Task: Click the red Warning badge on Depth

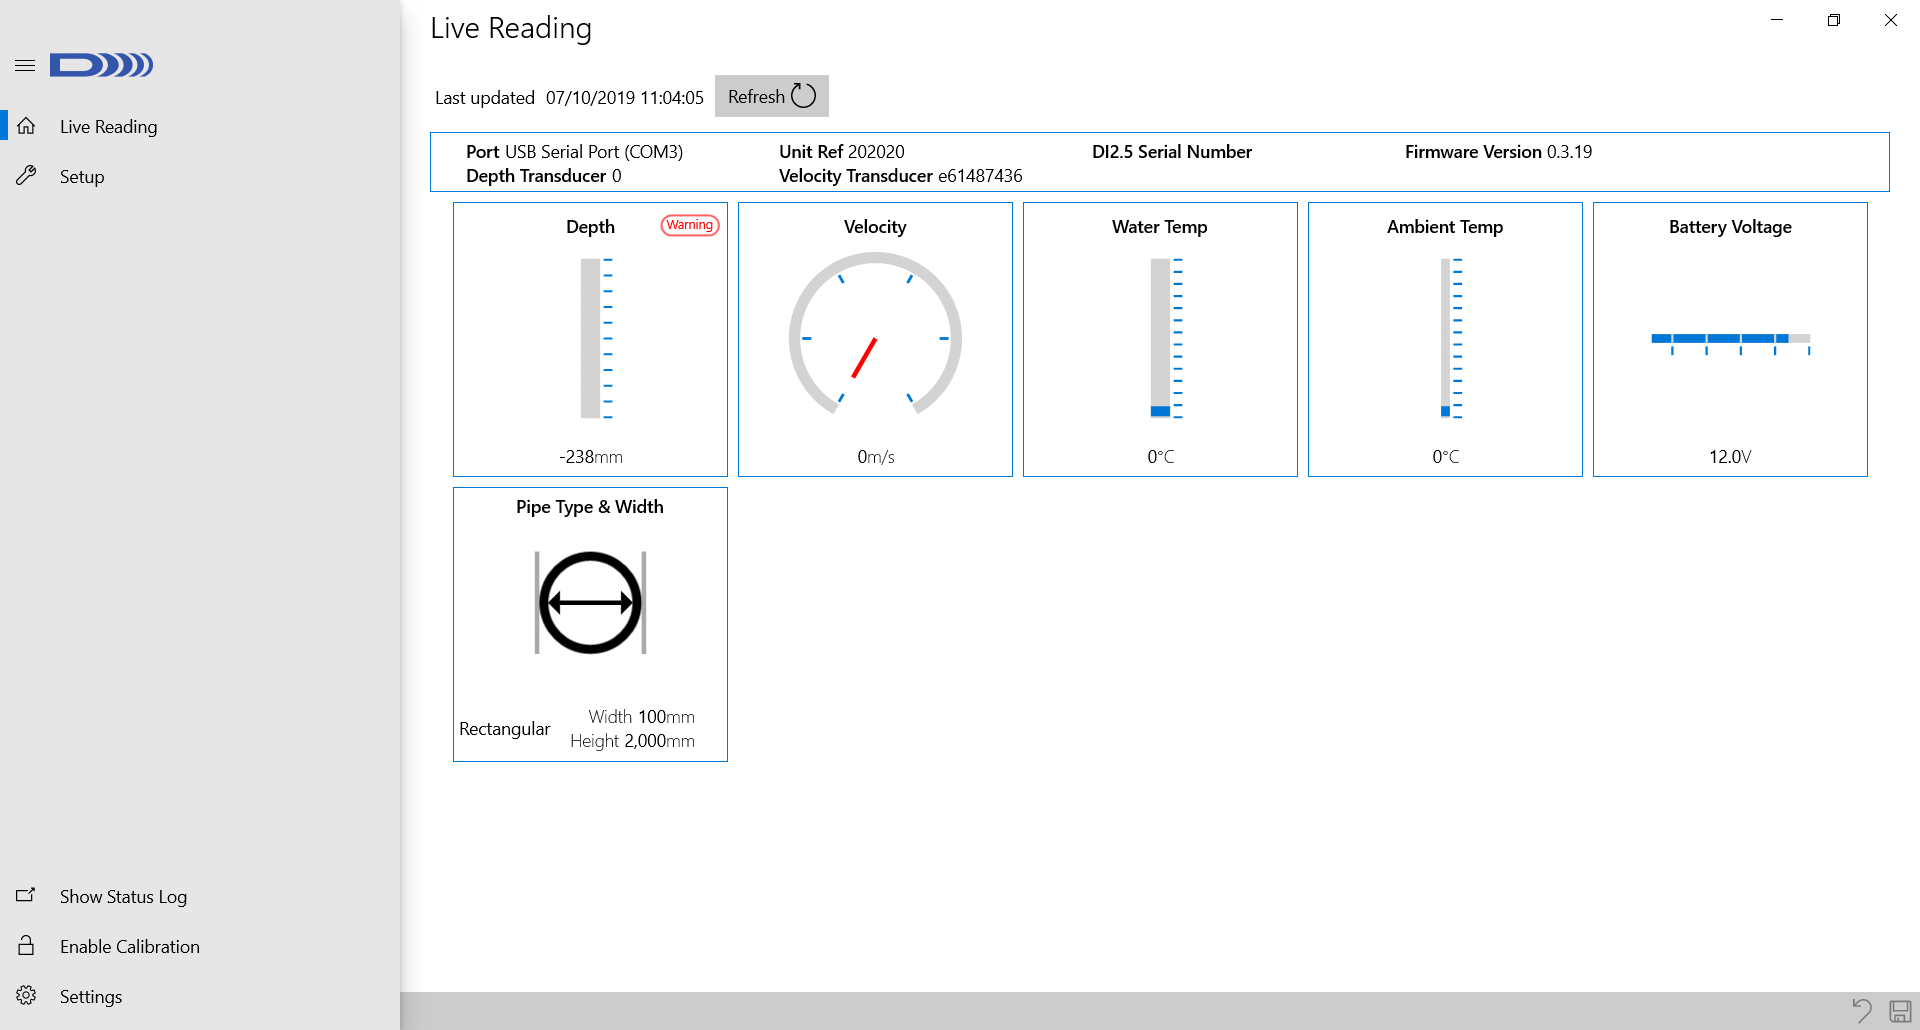Action: pos(690,225)
